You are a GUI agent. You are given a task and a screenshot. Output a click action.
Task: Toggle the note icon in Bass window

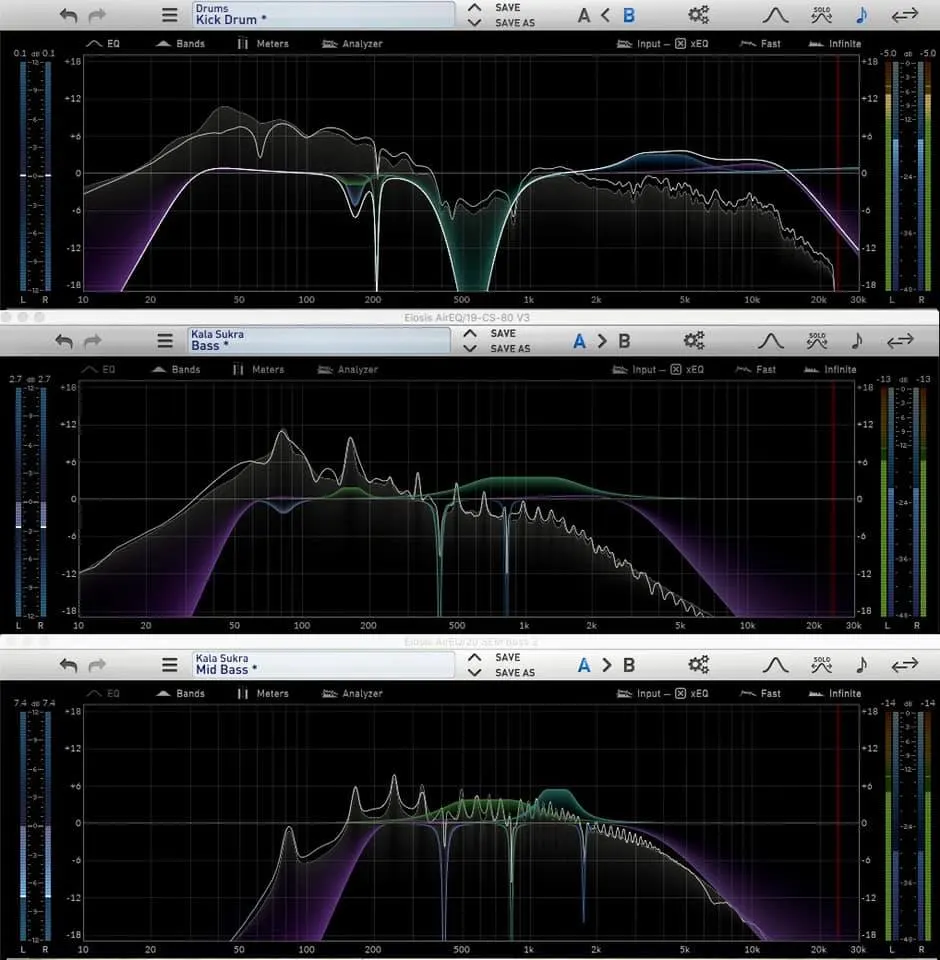click(x=857, y=340)
